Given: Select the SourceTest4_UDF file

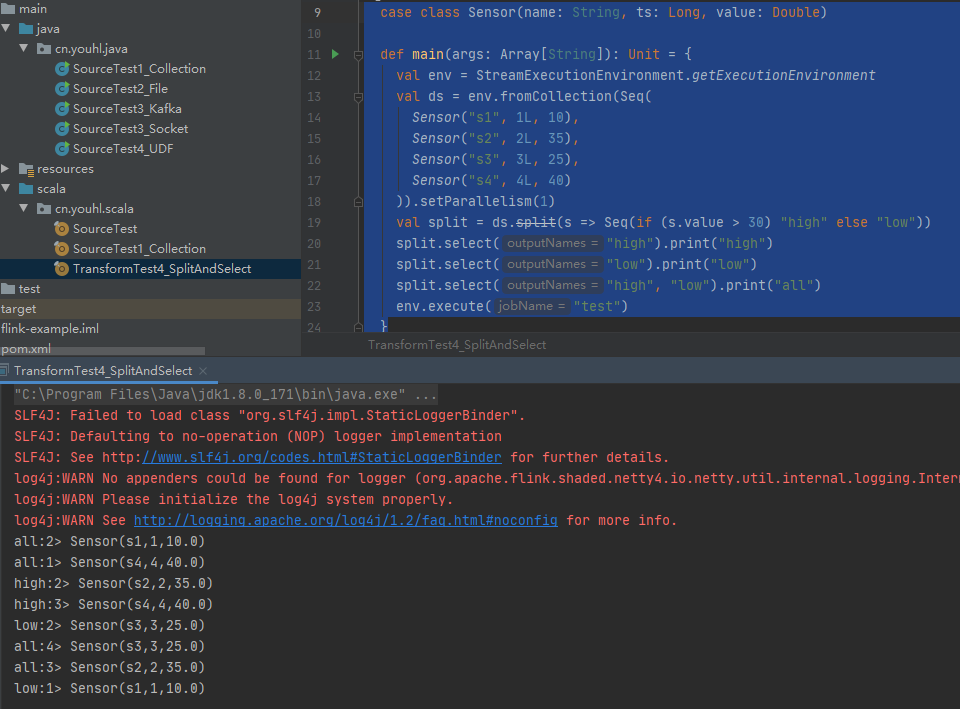Looking at the screenshot, I should (123, 149).
